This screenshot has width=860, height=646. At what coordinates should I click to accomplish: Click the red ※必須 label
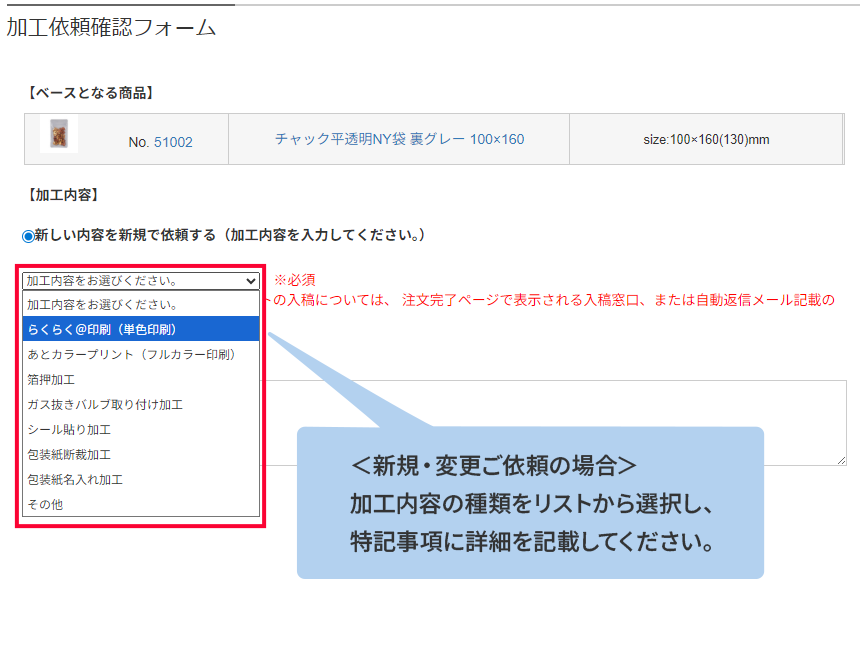[x=295, y=280]
